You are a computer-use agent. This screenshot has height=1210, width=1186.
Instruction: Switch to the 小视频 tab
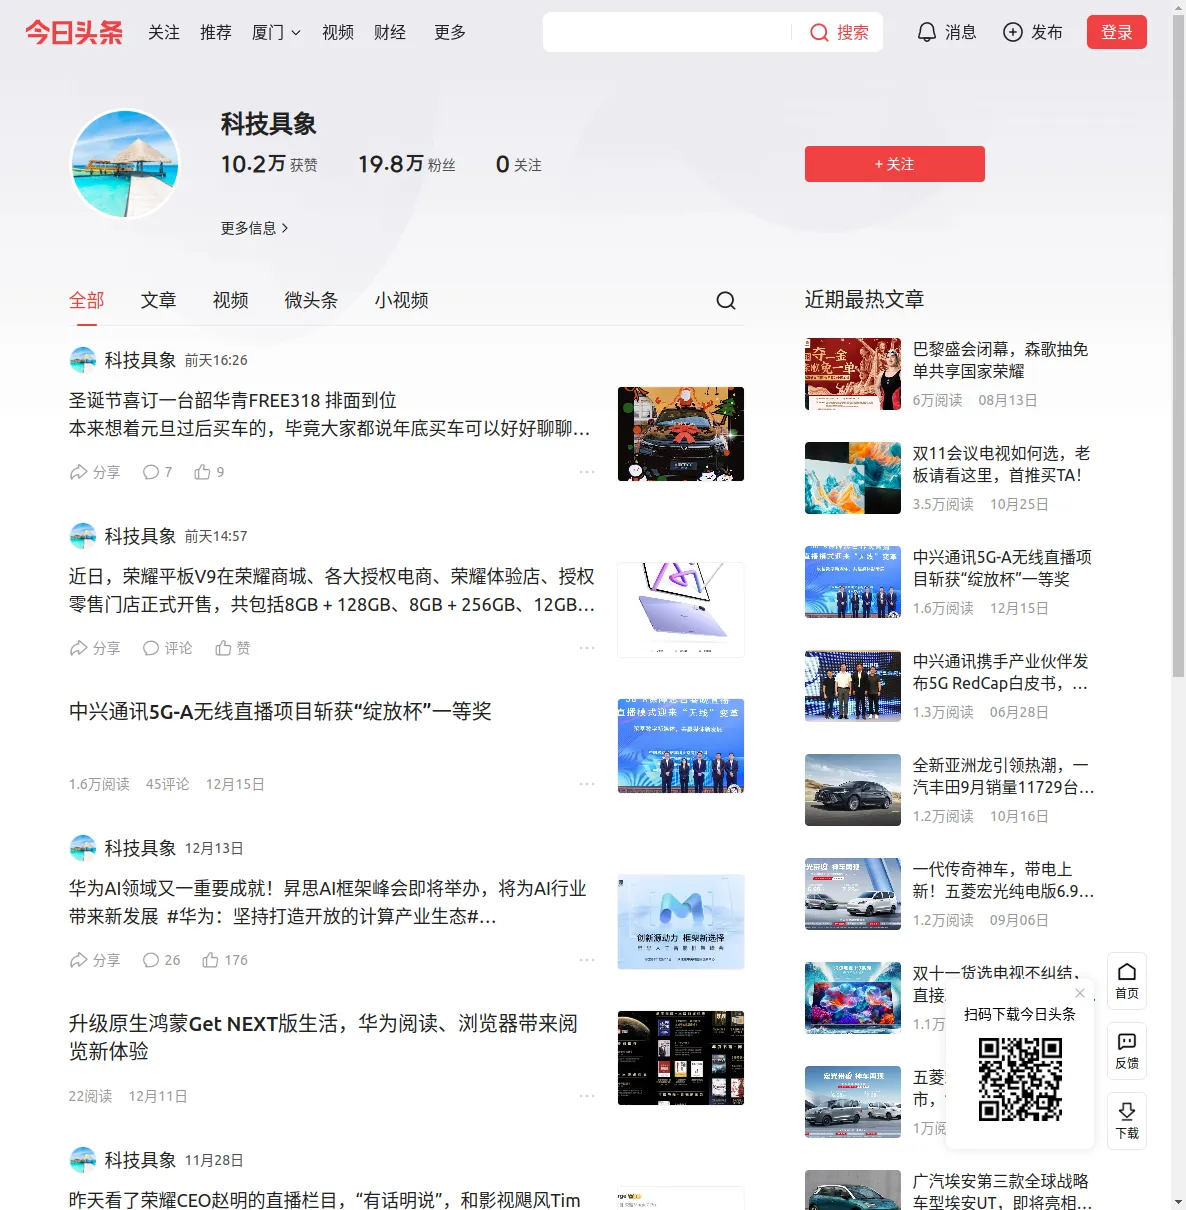pos(402,300)
